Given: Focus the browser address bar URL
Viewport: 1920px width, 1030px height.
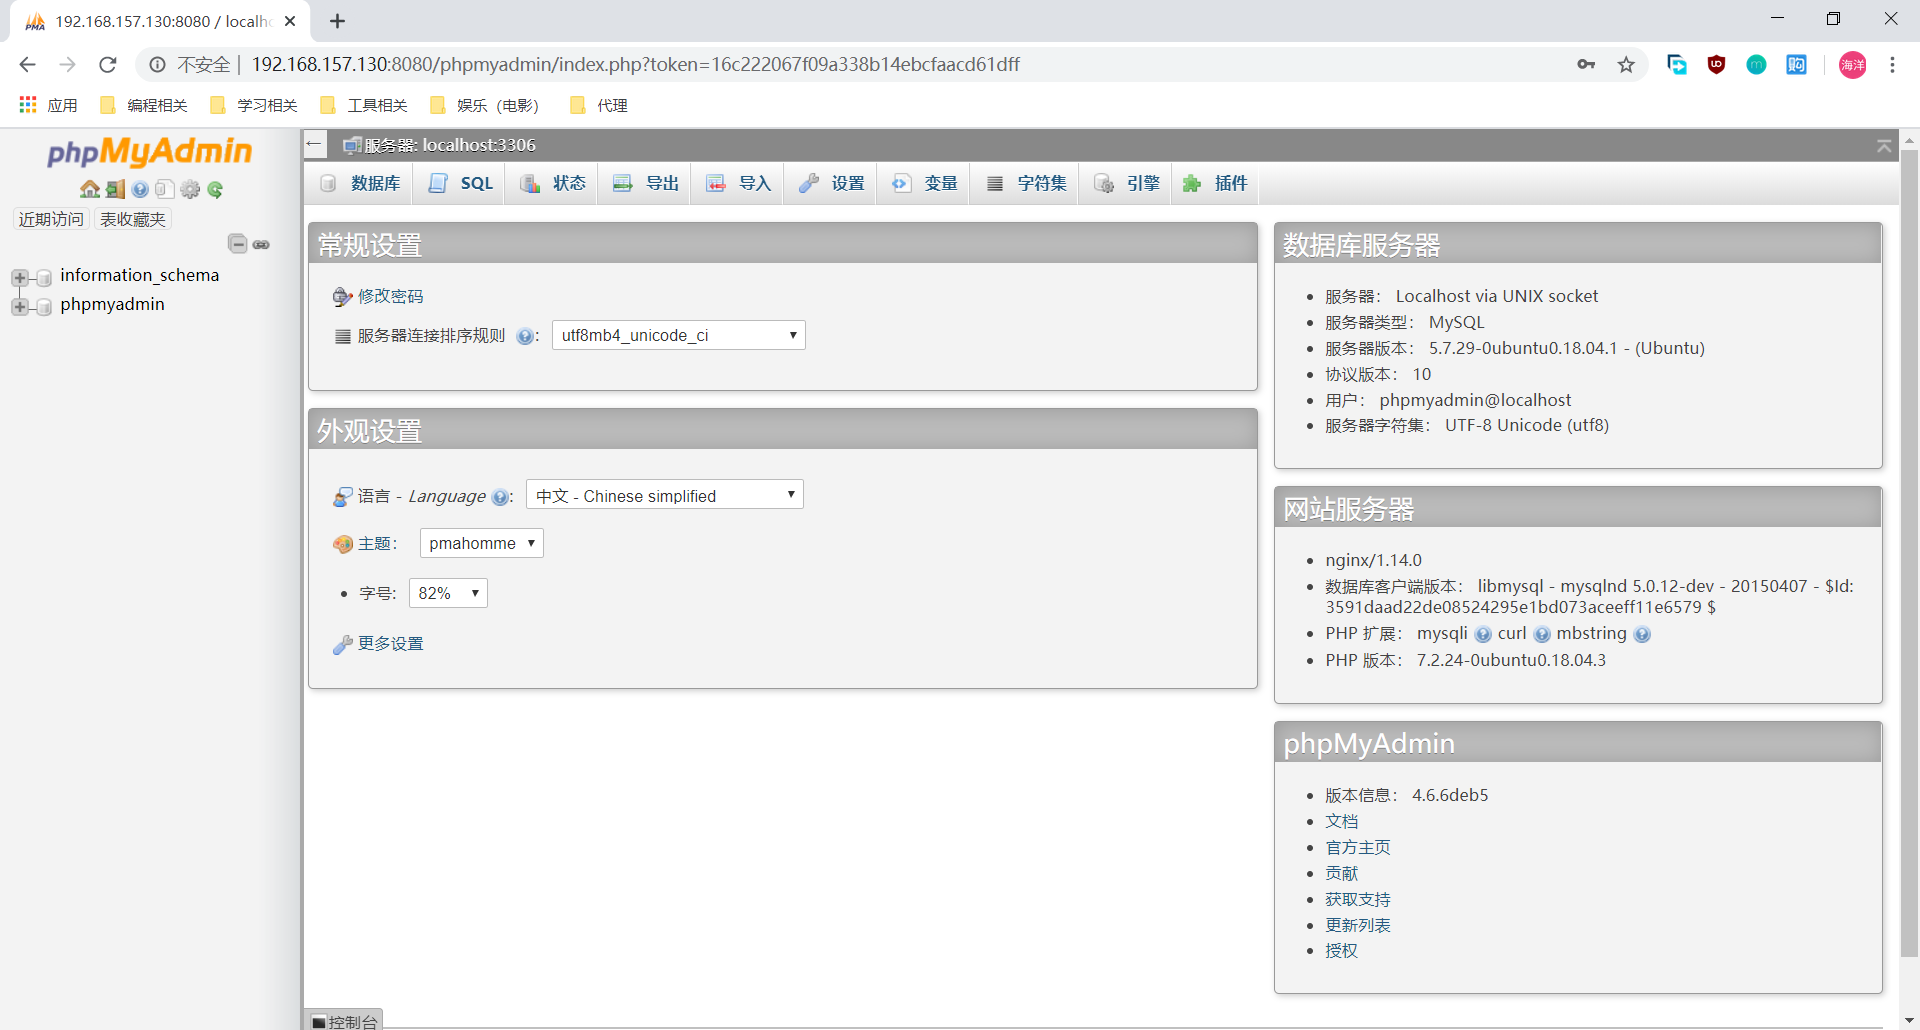Looking at the screenshot, I should point(636,65).
